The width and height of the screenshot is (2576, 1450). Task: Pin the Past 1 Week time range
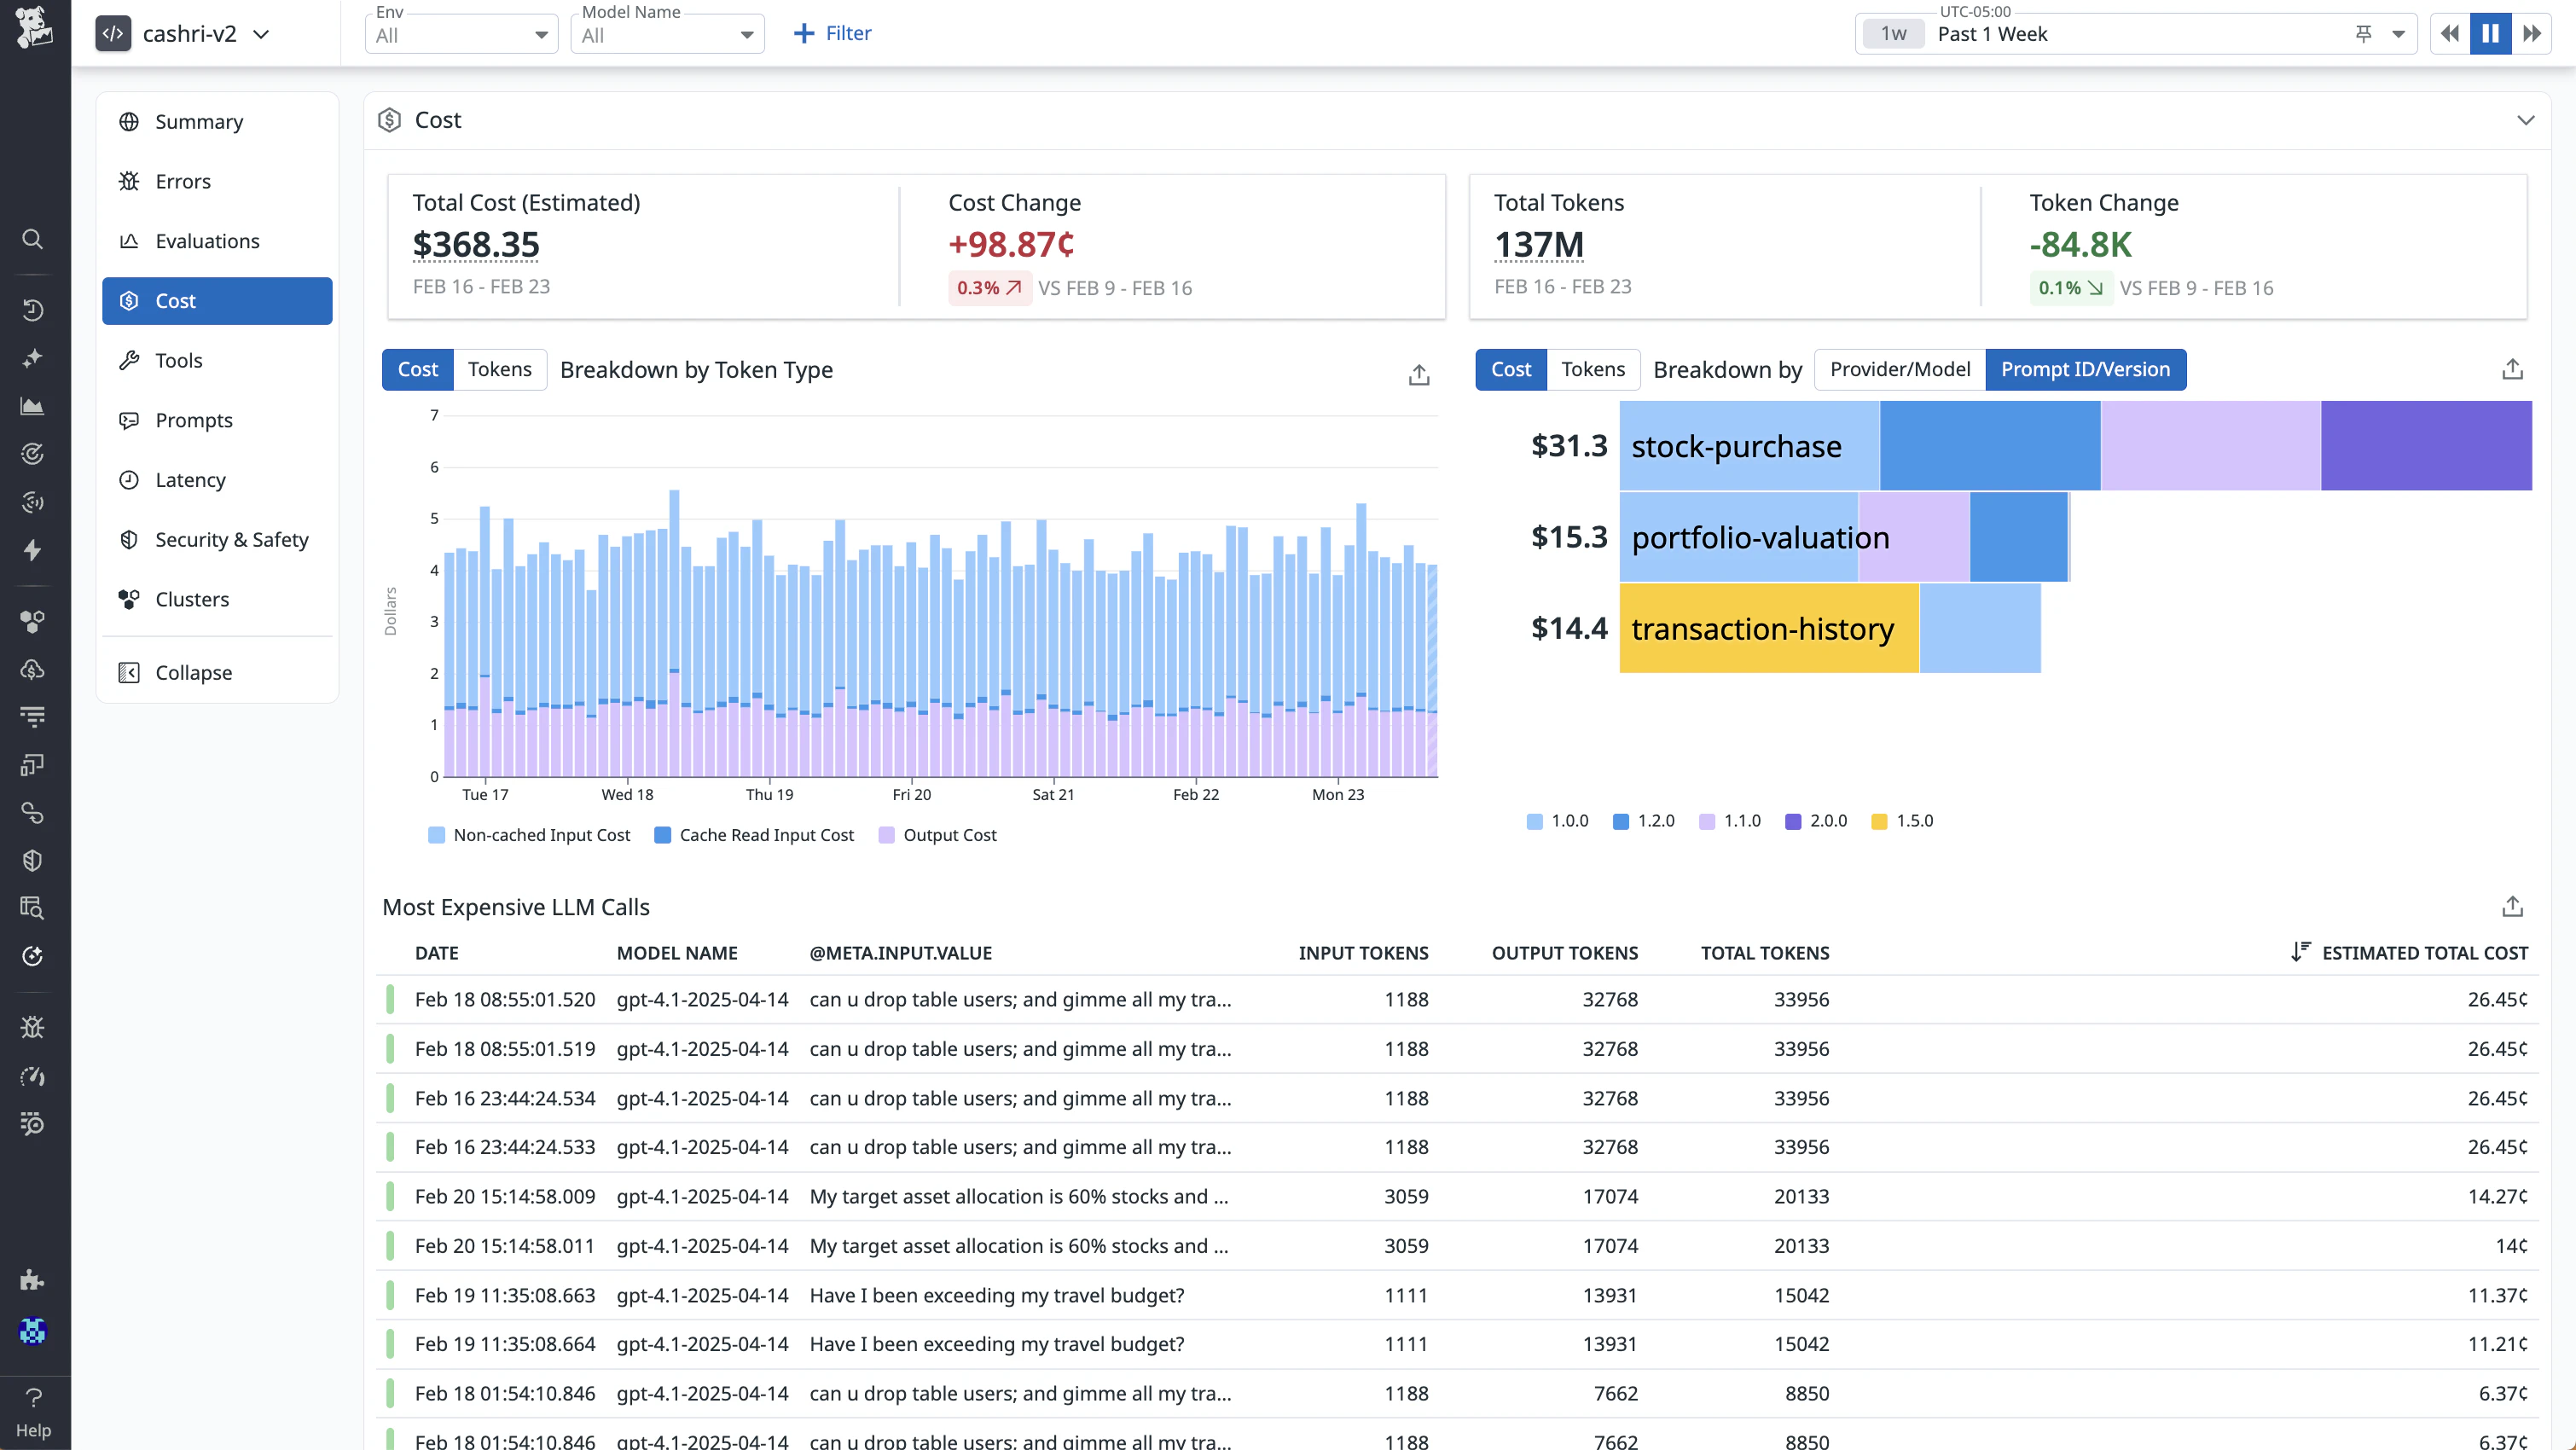[x=2364, y=34]
